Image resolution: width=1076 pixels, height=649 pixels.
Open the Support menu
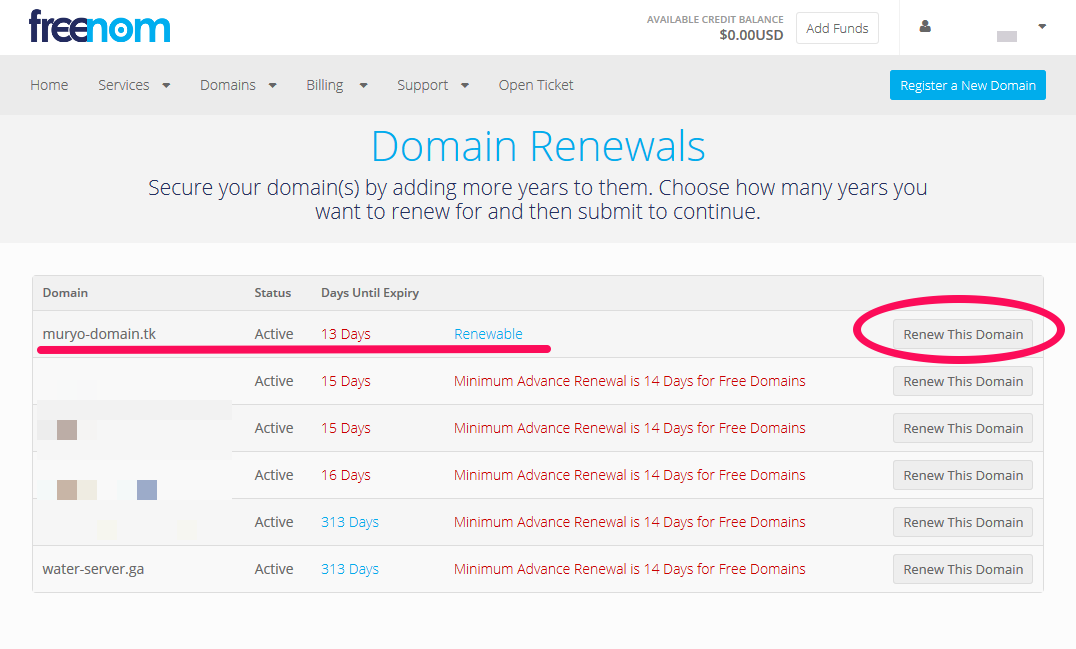tap(432, 85)
